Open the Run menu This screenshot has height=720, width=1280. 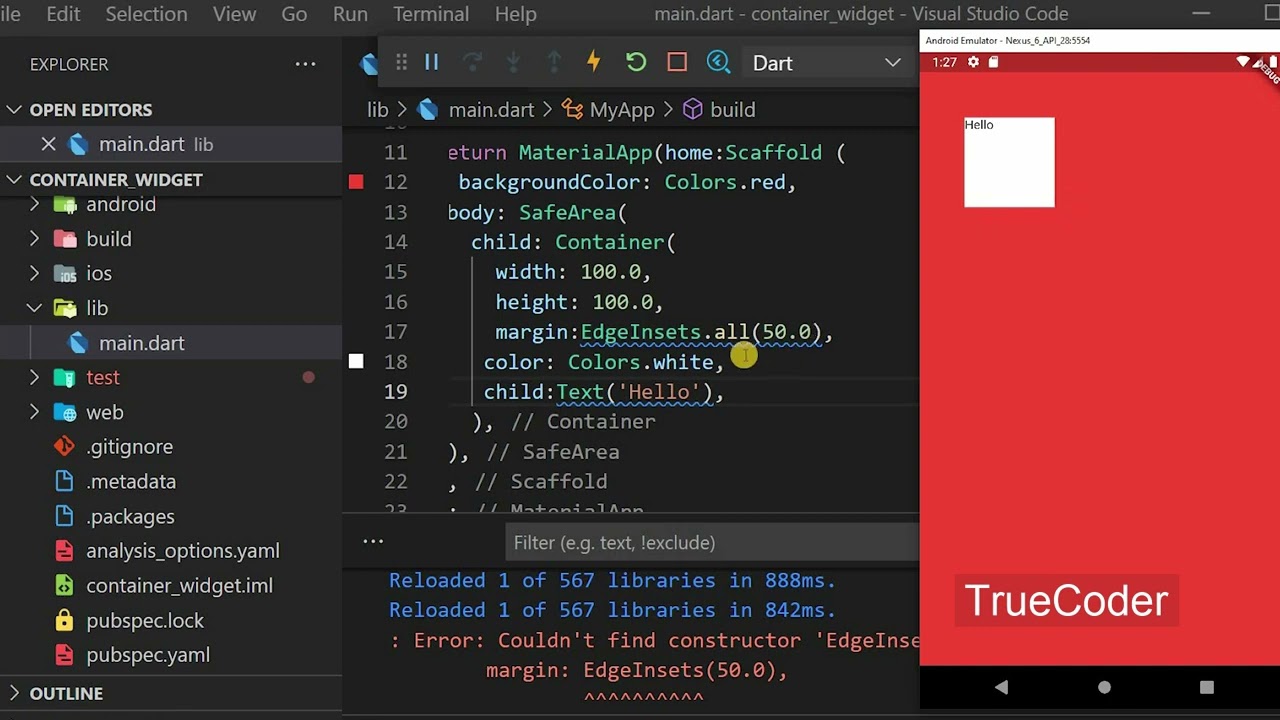tap(350, 14)
